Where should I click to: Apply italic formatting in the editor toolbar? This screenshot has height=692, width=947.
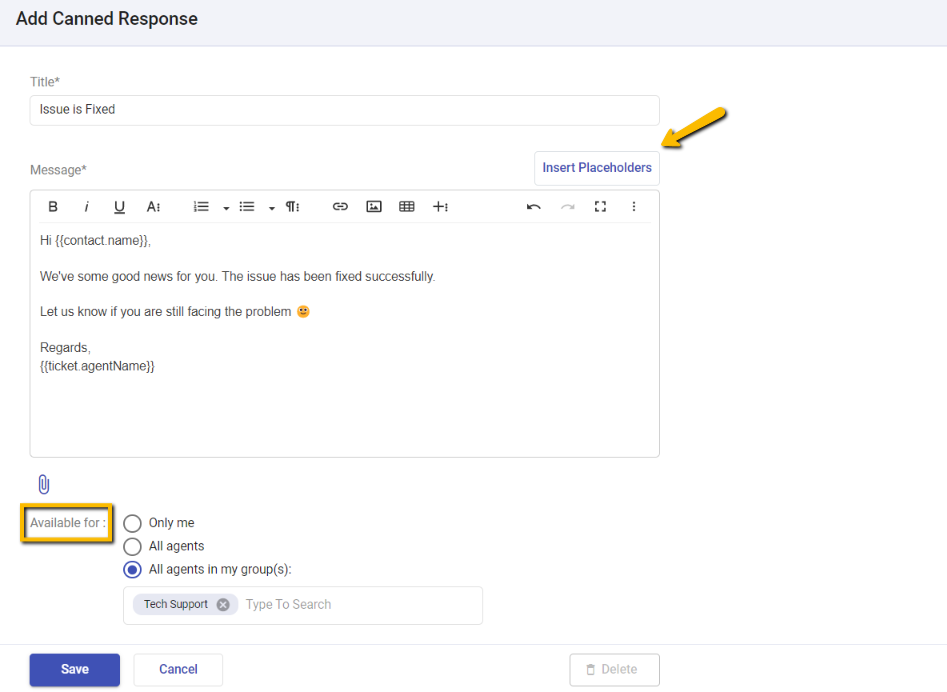click(86, 207)
